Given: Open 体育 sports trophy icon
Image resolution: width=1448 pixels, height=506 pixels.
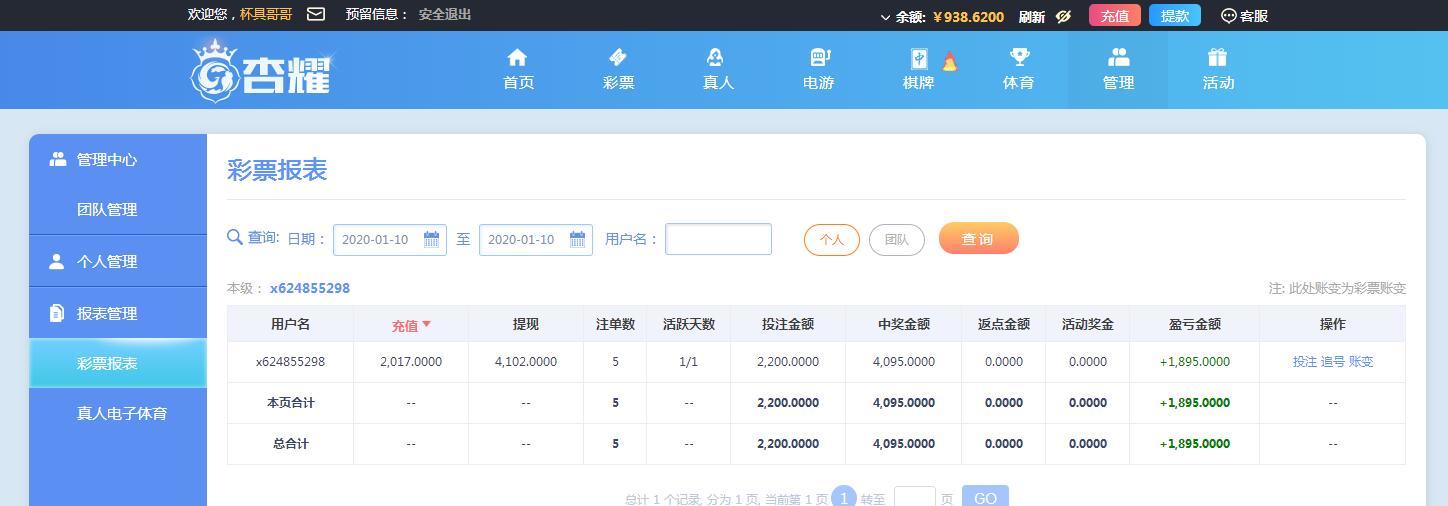Looking at the screenshot, I should pyautogui.click(x=1019, y=57).
